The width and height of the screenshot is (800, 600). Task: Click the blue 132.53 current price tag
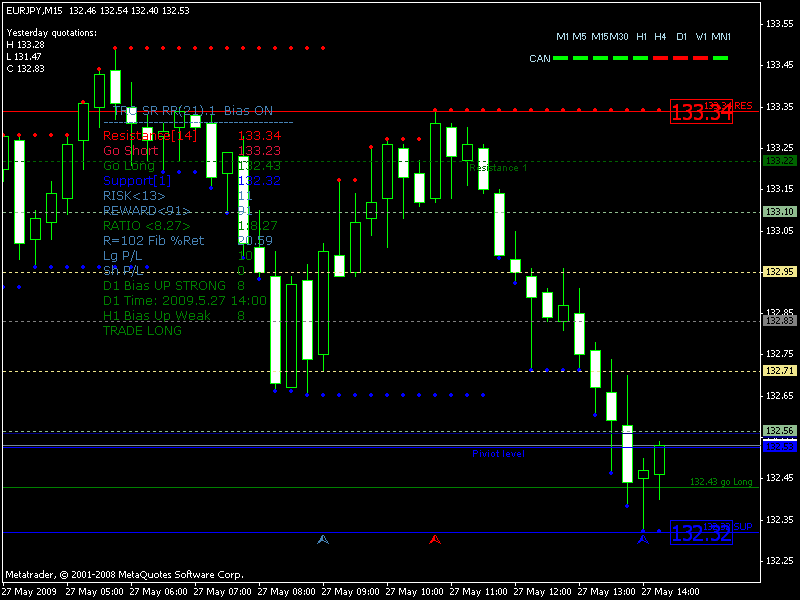pyautogui.click(x=780, y=446)
